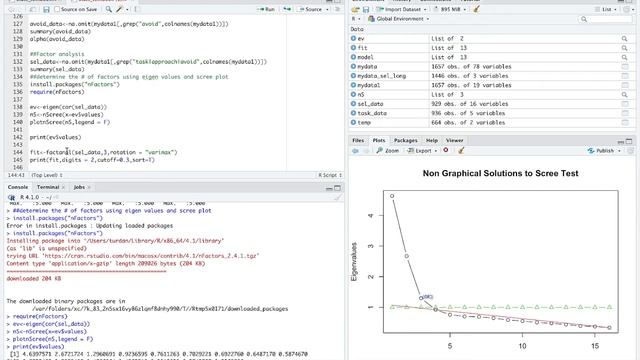Switch to the Jobs tab
The width and height of the screenshot is (640, 360).
(79, 187)
